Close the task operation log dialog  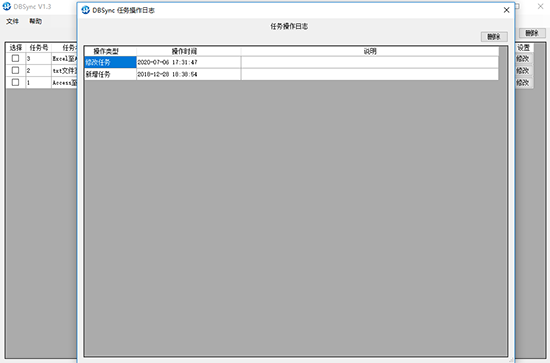506,10
